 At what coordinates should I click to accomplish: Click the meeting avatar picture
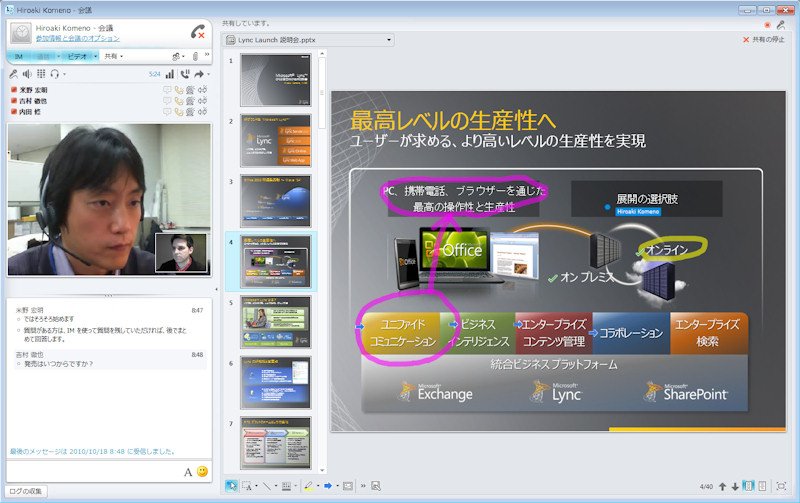(x=21, y=33)
